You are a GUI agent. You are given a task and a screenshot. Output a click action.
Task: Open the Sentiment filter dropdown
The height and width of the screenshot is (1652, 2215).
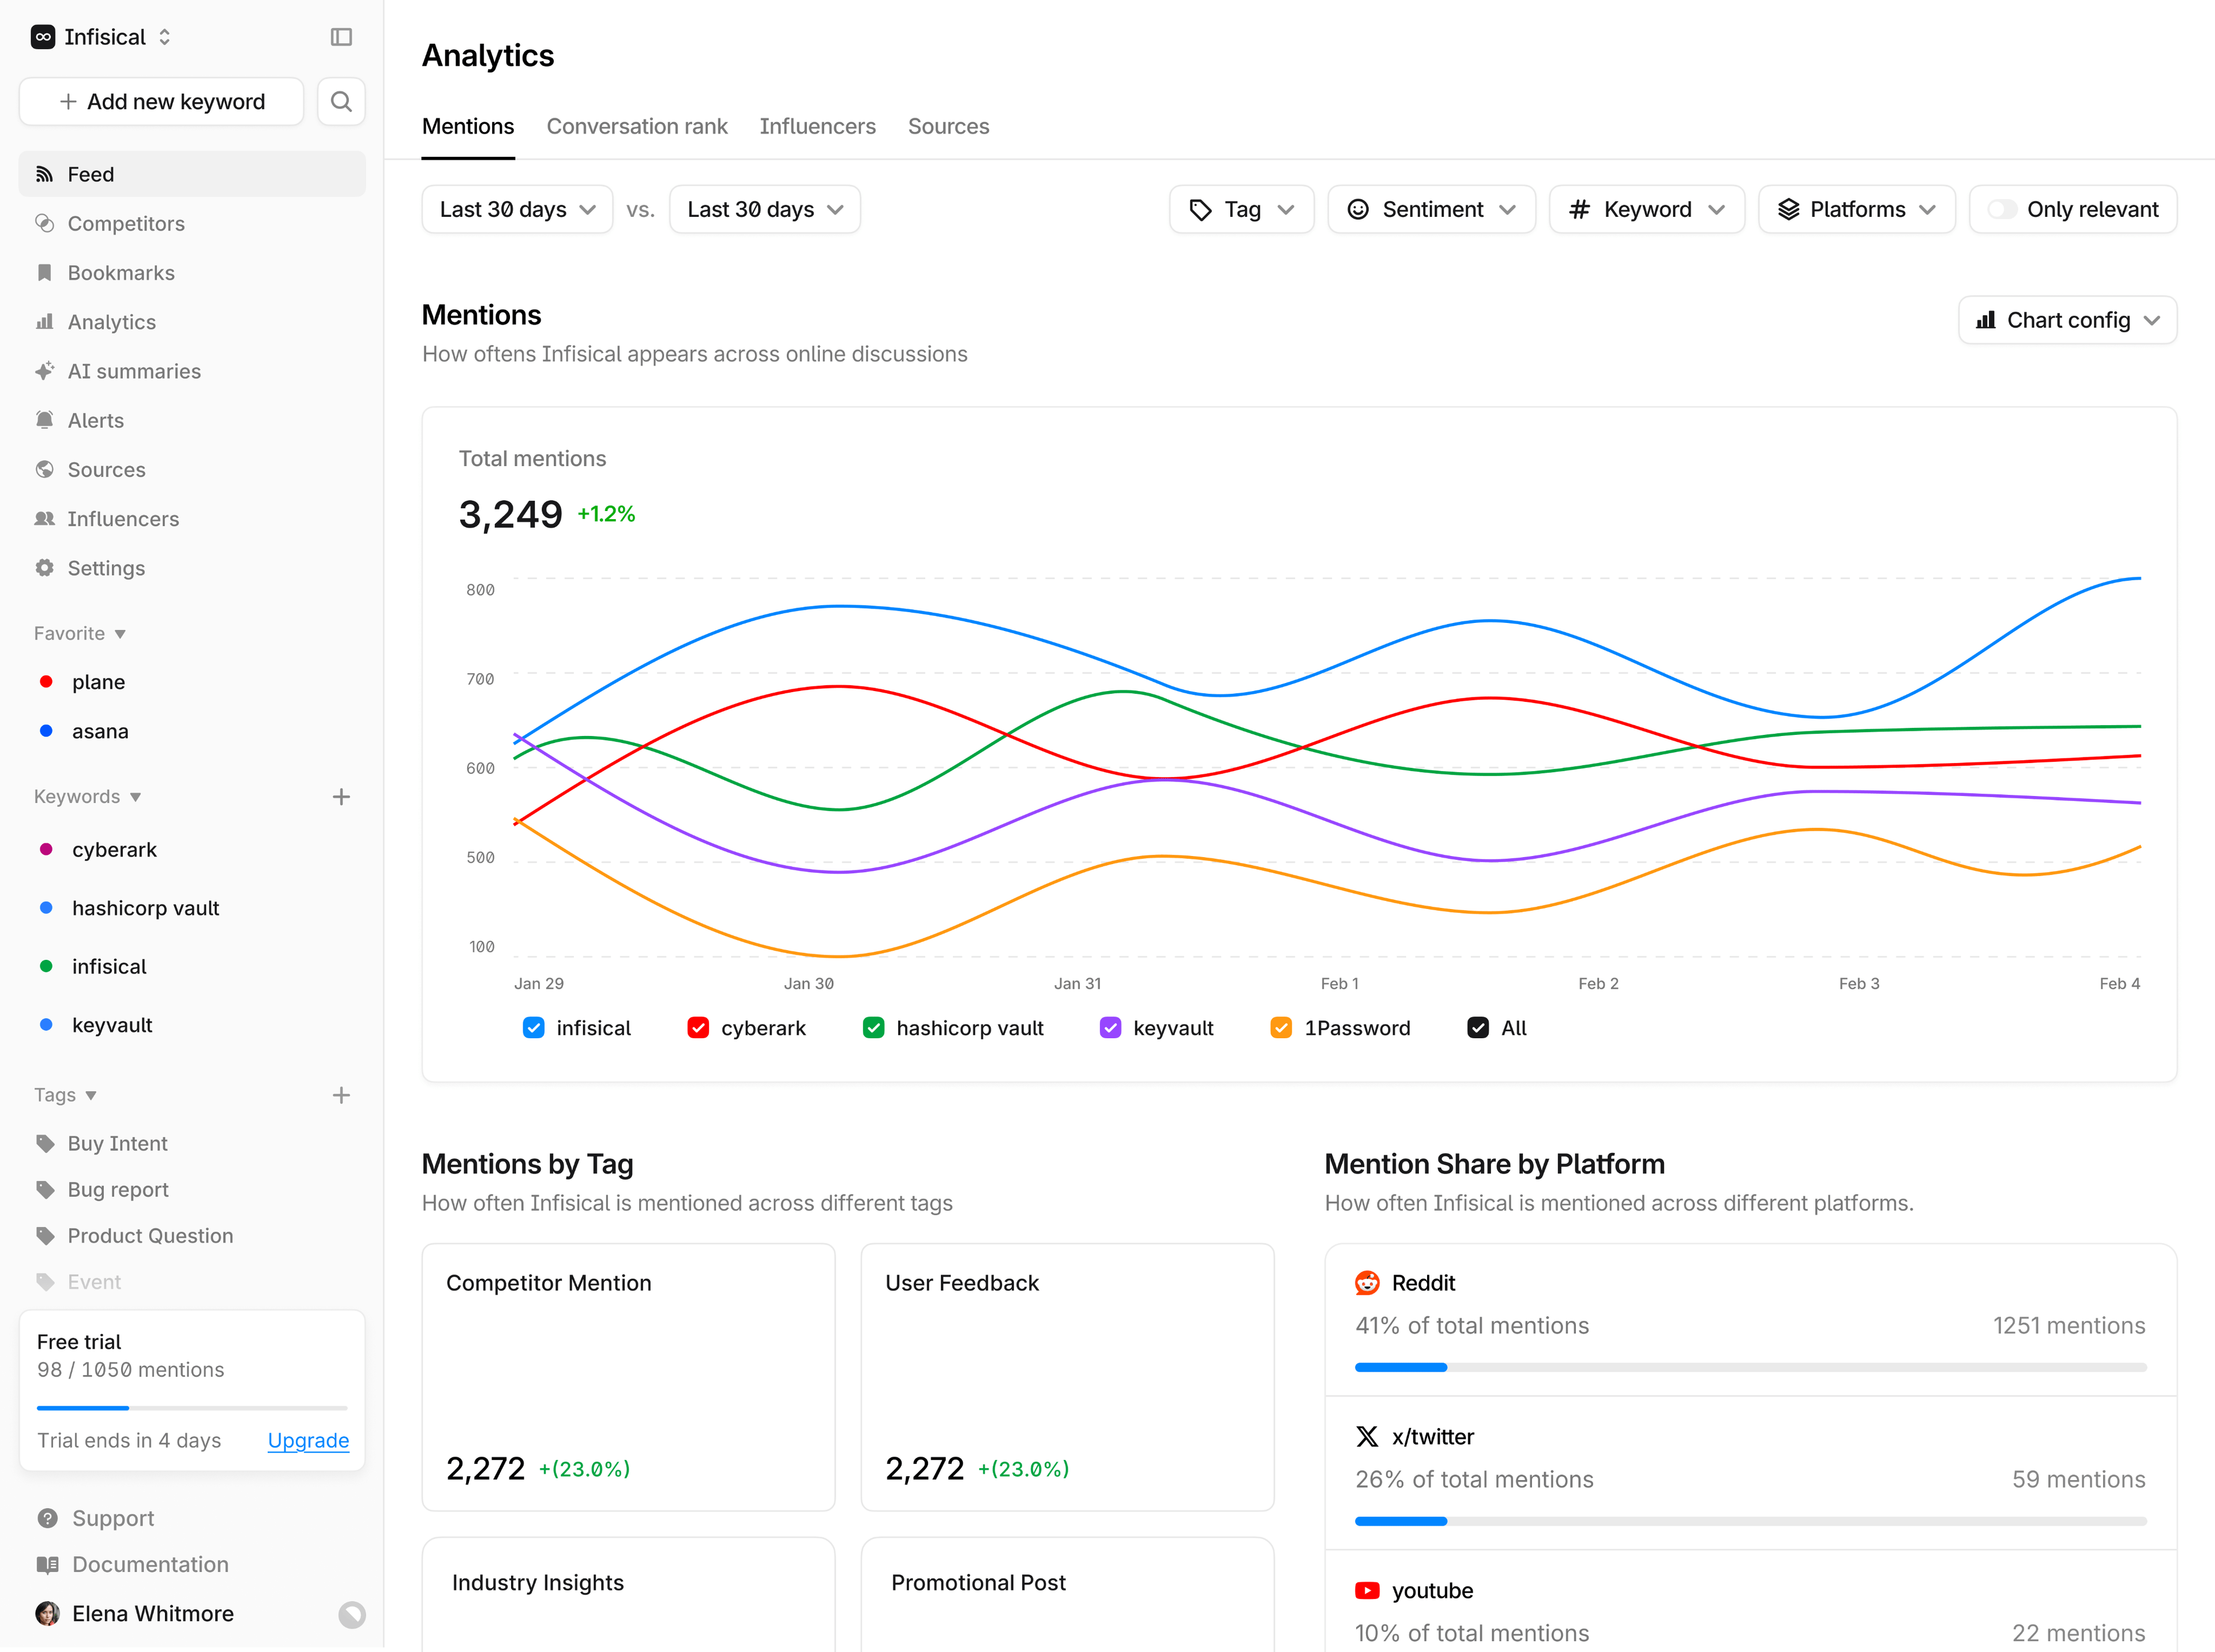point(1431,209)
